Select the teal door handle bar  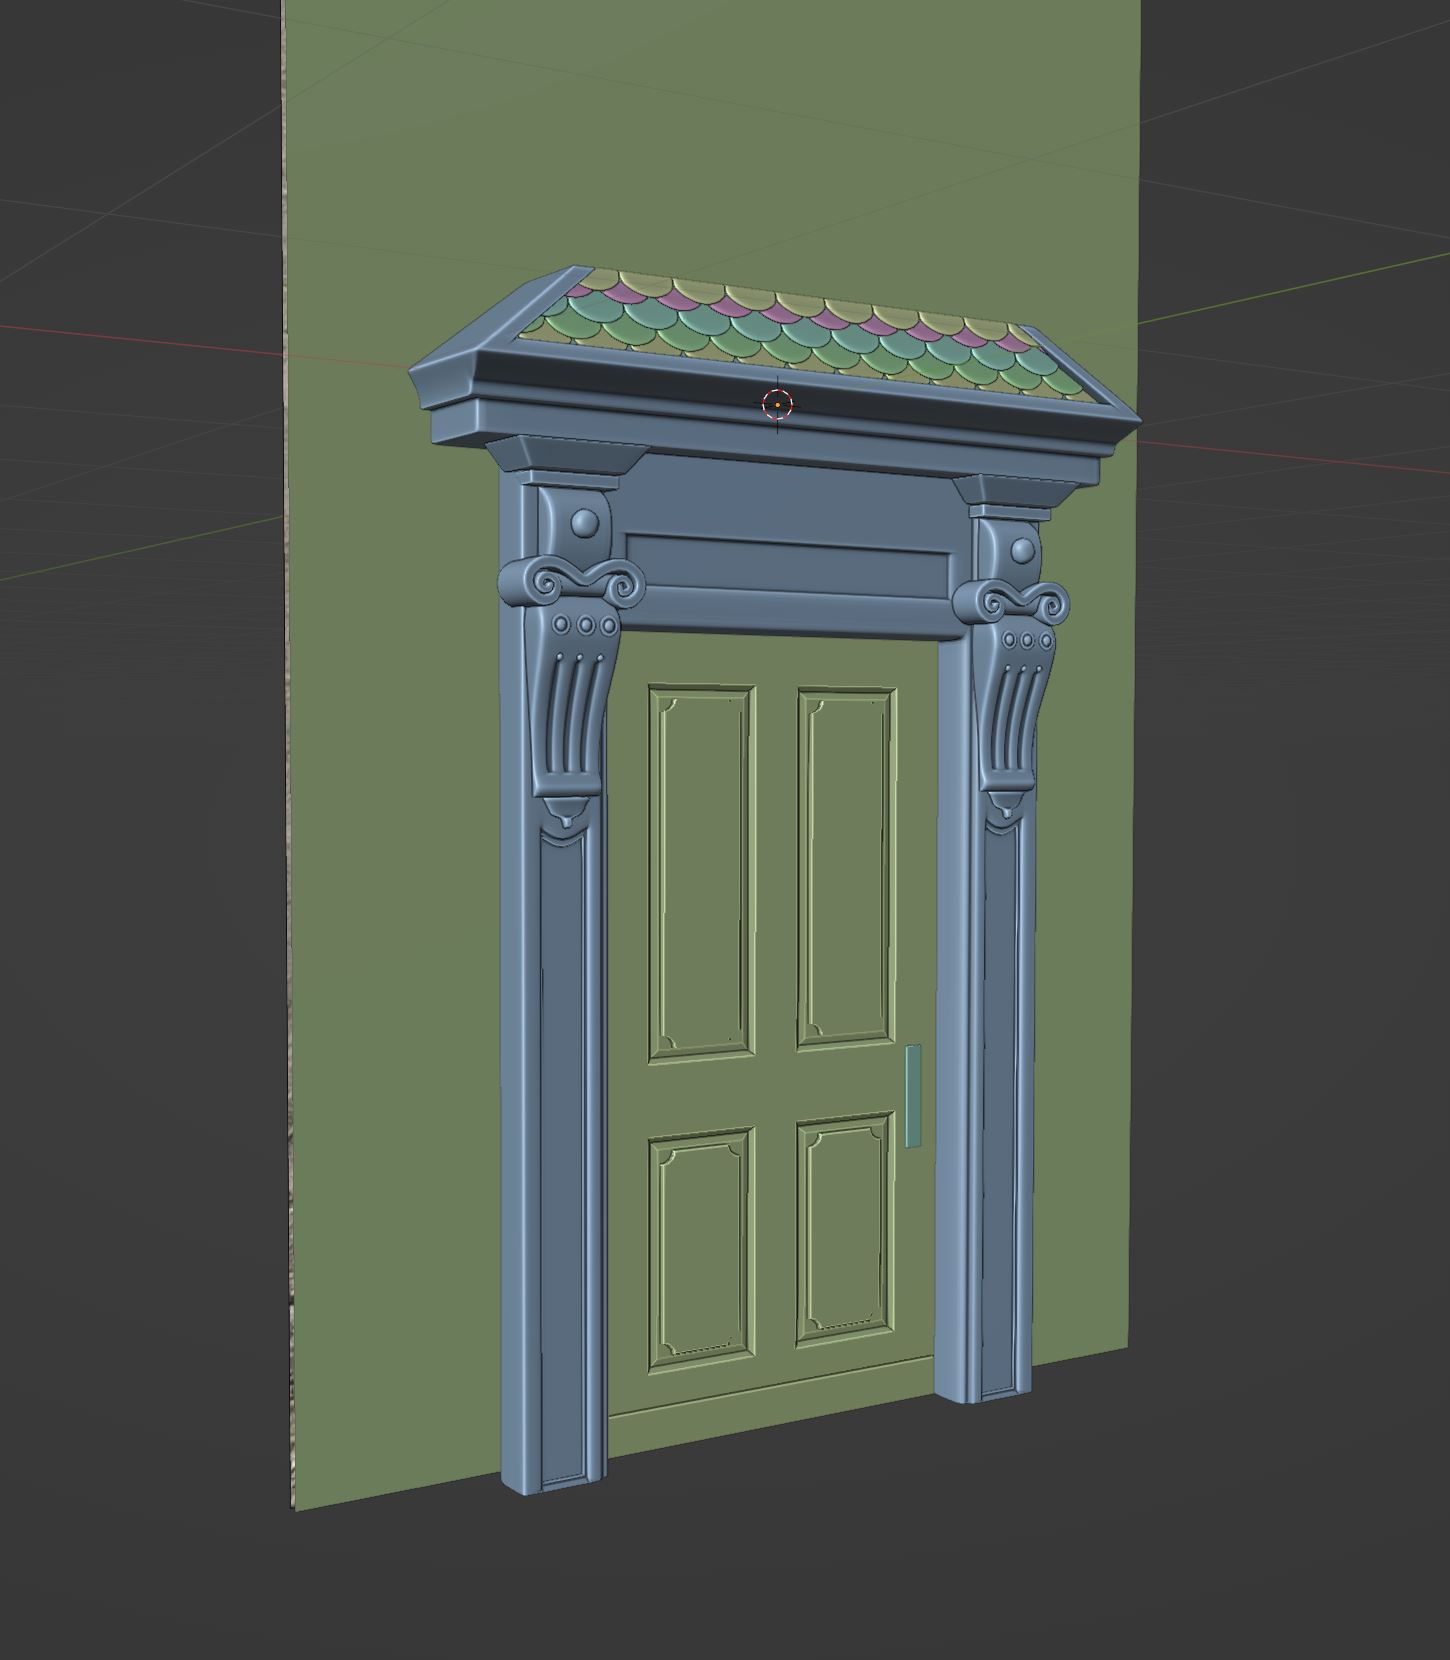(912, 1095)
